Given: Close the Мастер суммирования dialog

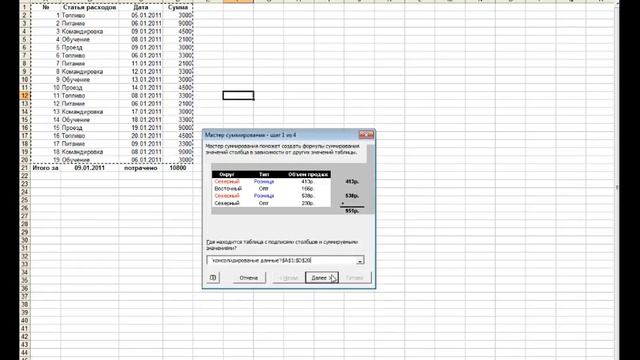Looking at the screenshot, I should pyautogui.click(x=366, y=135).
